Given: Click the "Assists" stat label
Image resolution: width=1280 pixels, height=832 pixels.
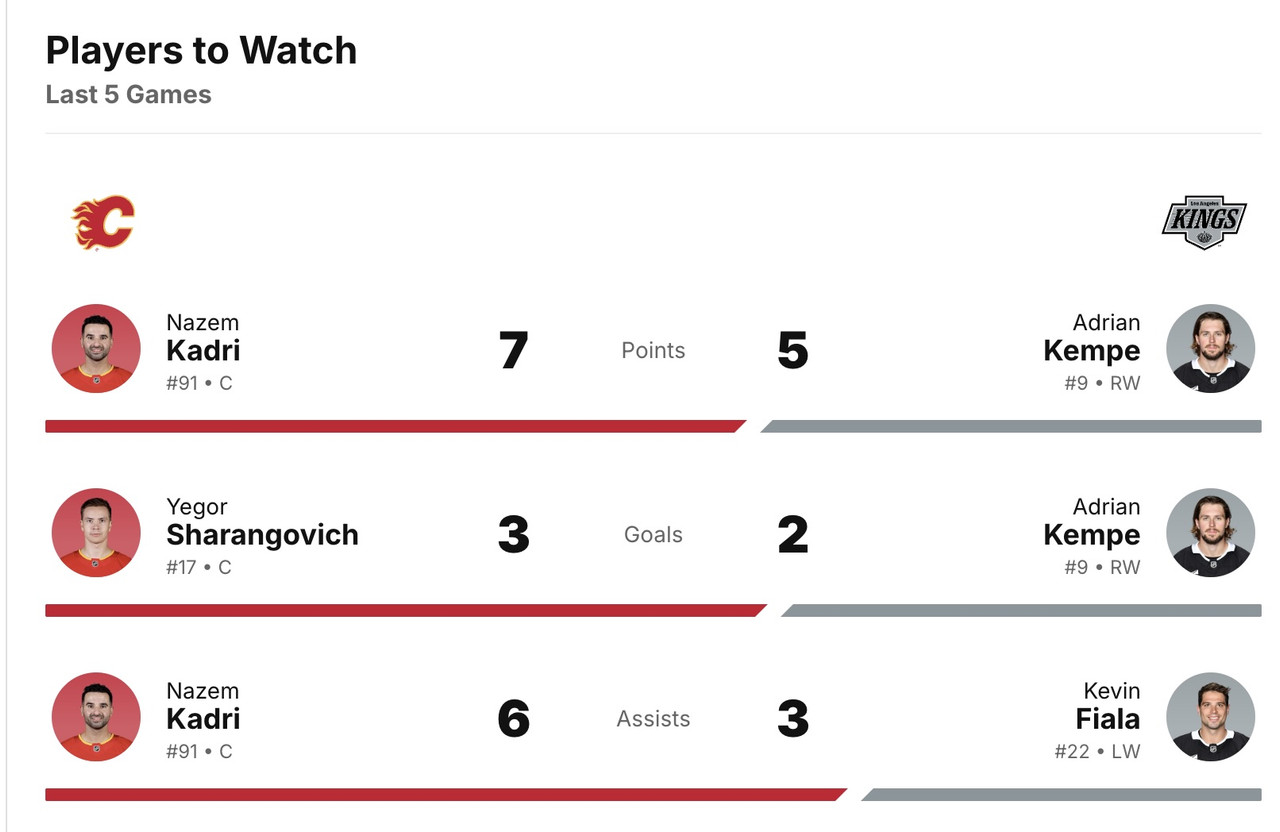Looking at the screenshot, I should coord(653,718).
